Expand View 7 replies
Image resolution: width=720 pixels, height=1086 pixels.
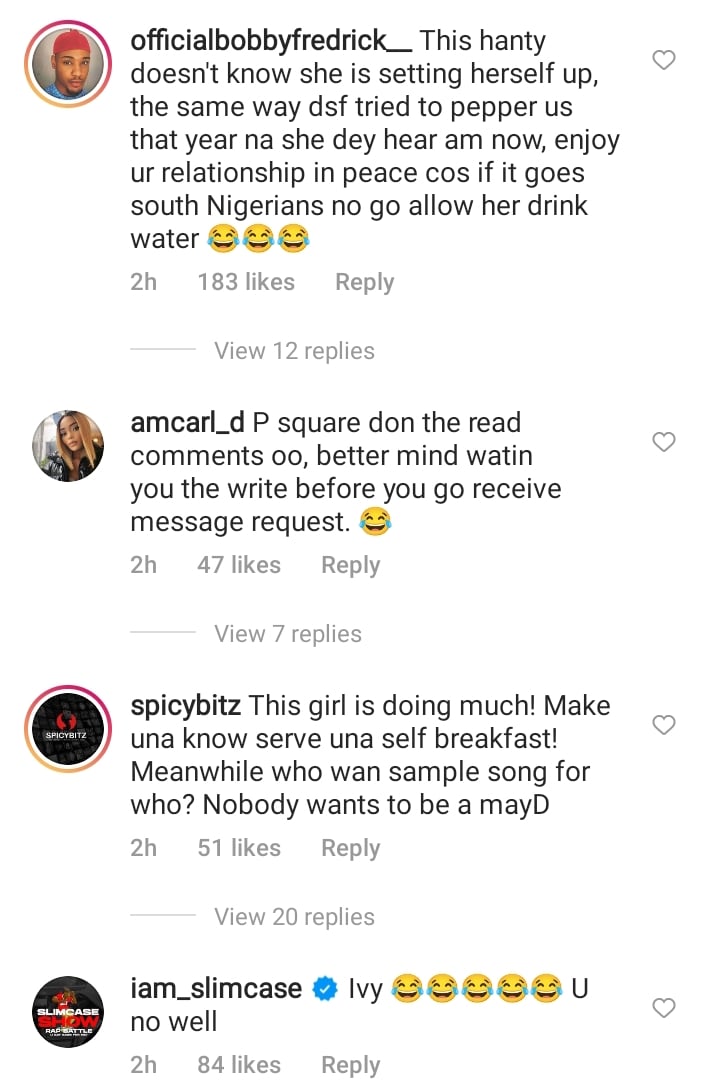[287, 634]
